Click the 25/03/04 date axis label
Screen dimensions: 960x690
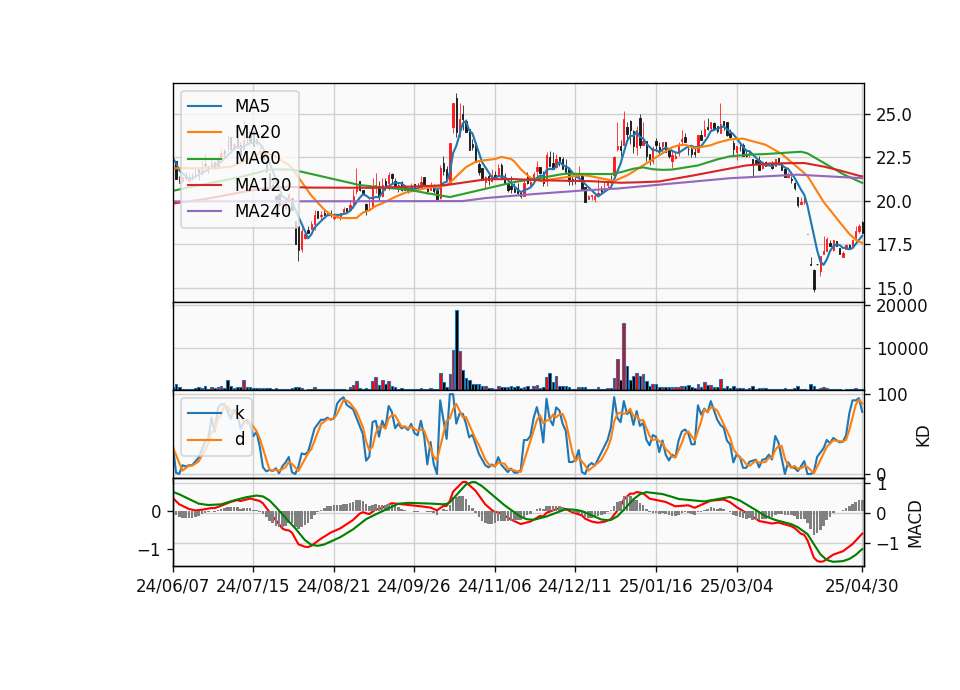(x=737, y=586)
